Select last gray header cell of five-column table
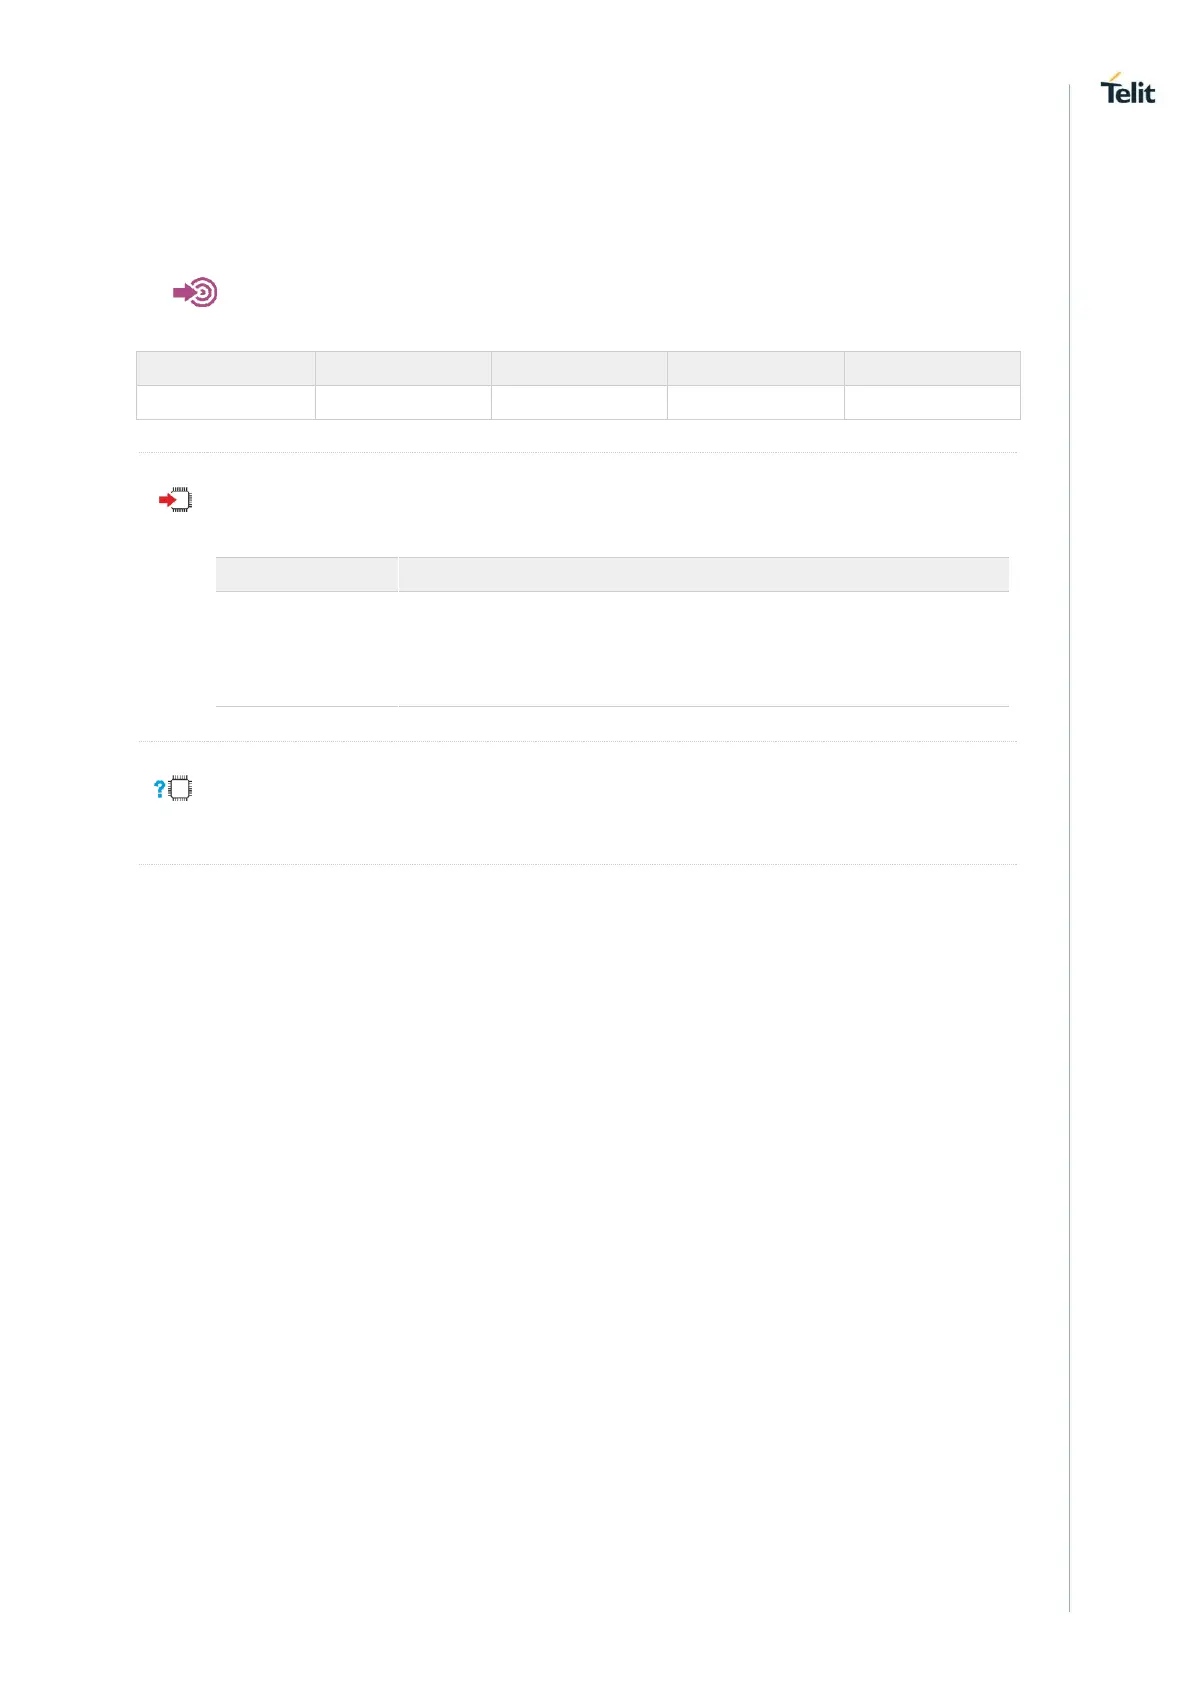 (932, 368)
